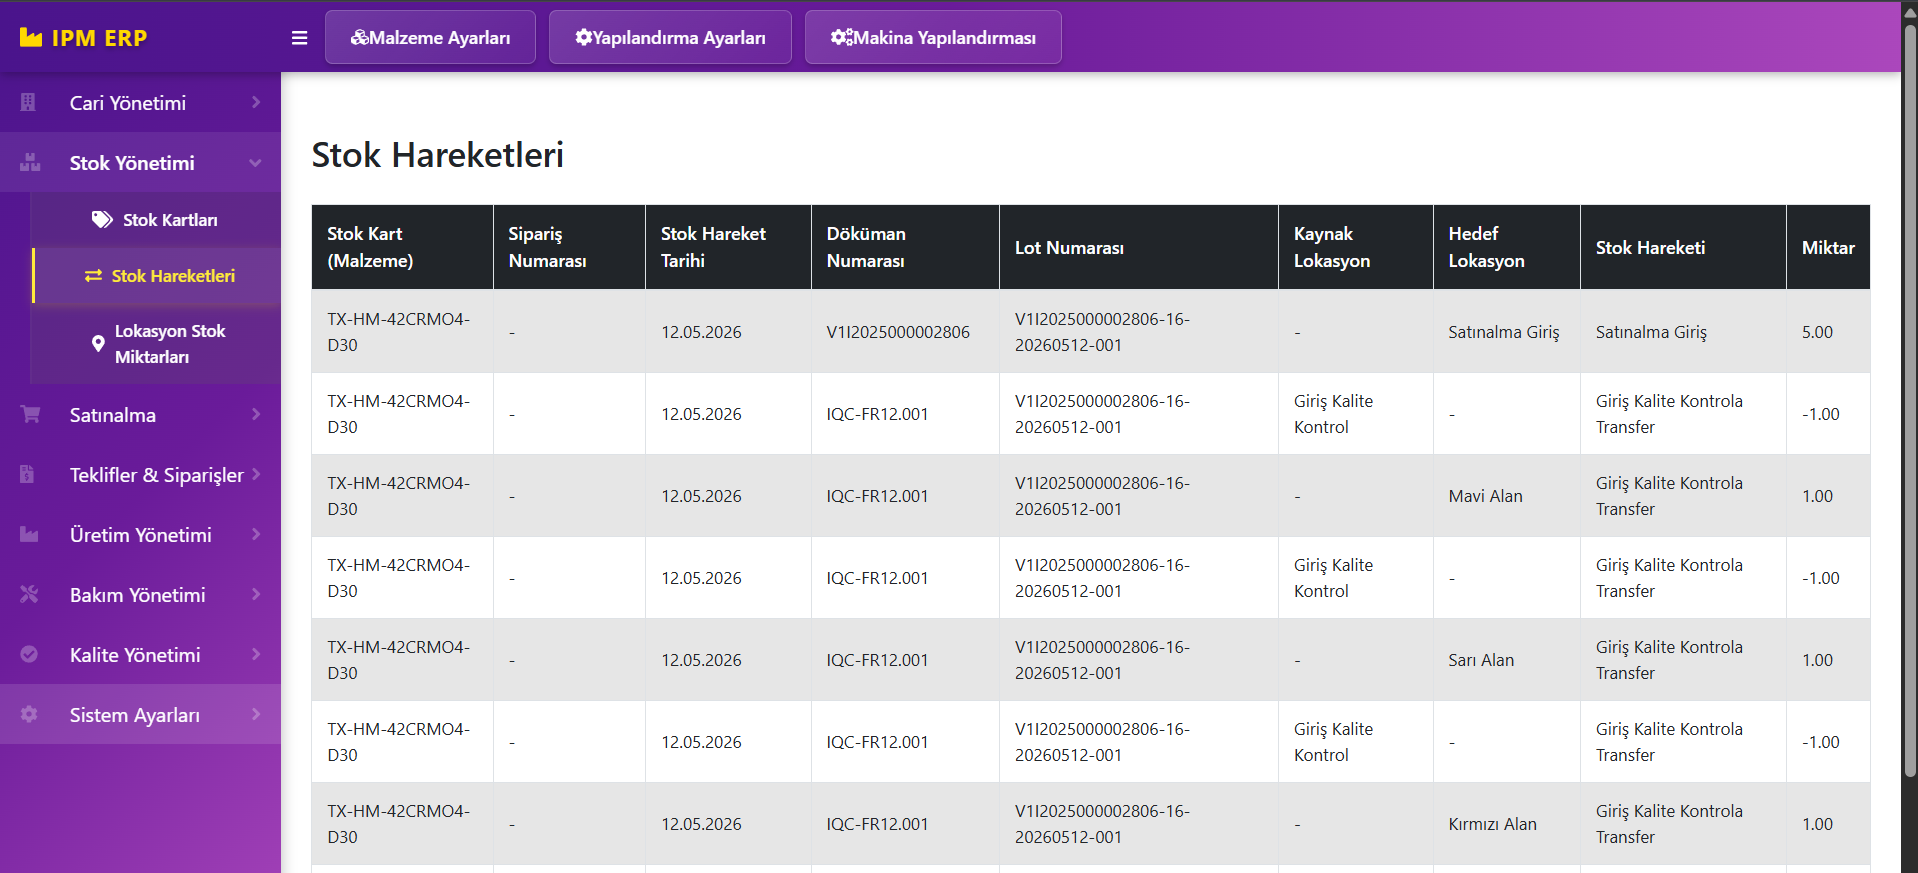Expand Sistem Ayarları chevron arrow

pos(256,714)
